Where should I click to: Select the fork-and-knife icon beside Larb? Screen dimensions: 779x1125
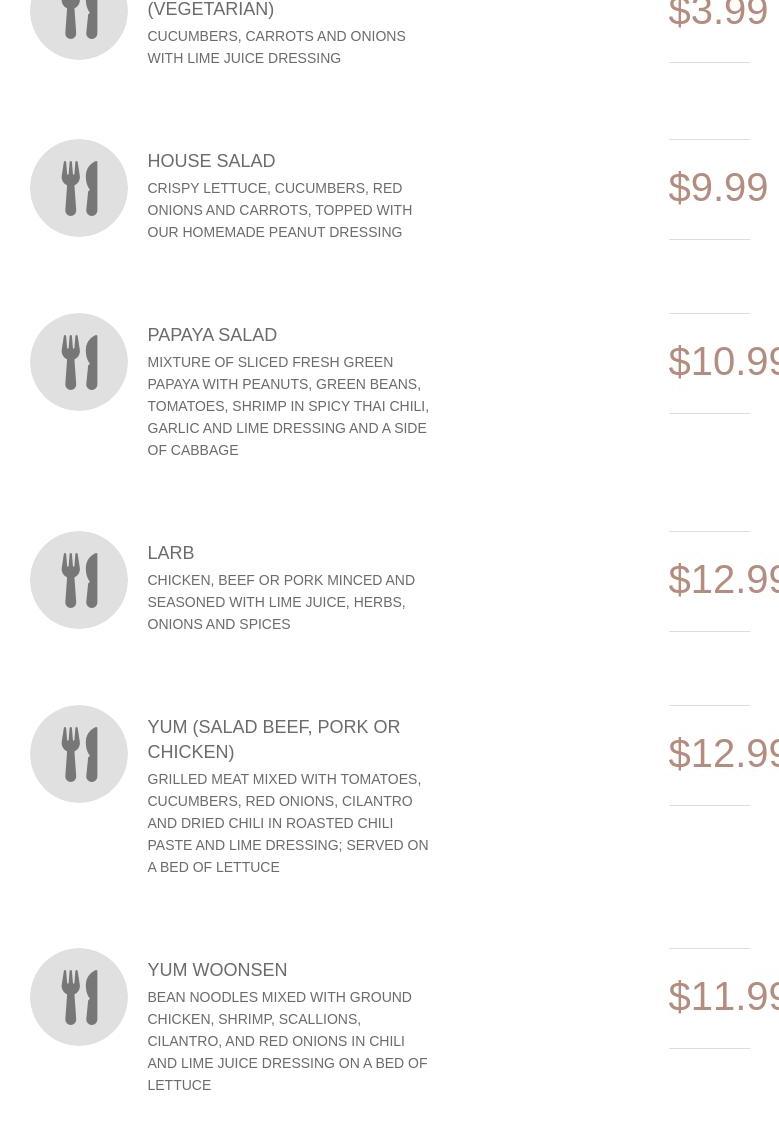coord(79,580)
